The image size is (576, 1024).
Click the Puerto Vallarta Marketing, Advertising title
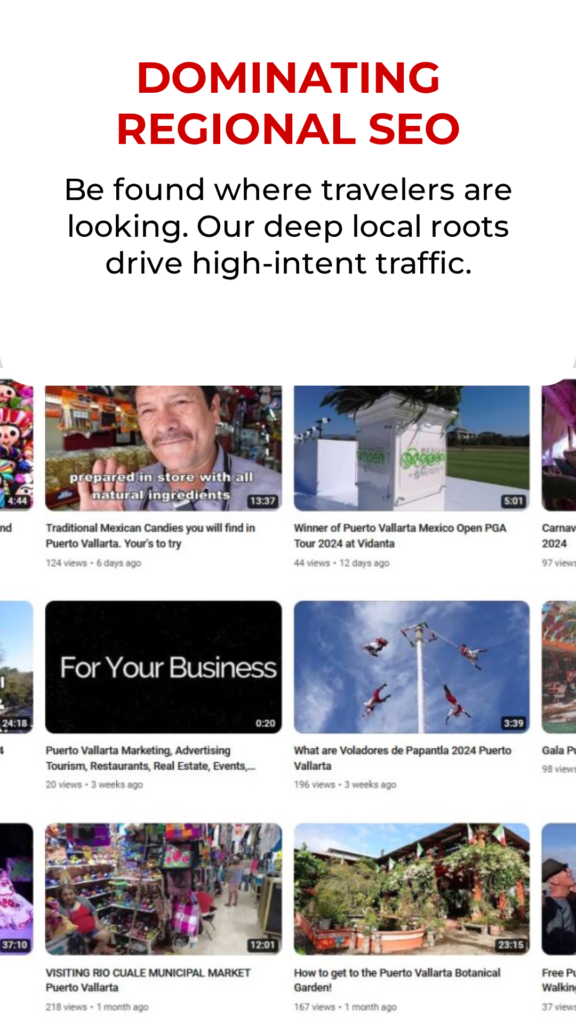[x=150, y=758]
